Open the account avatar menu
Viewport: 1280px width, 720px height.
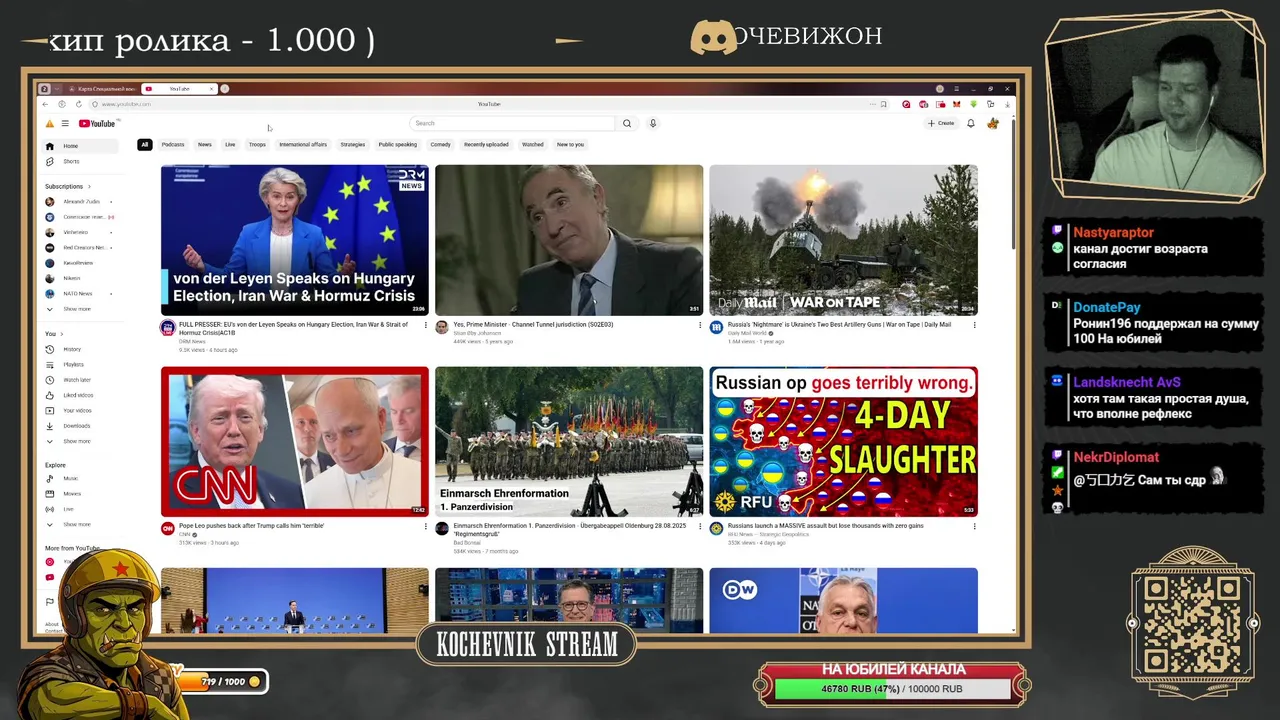pos(993,124)
